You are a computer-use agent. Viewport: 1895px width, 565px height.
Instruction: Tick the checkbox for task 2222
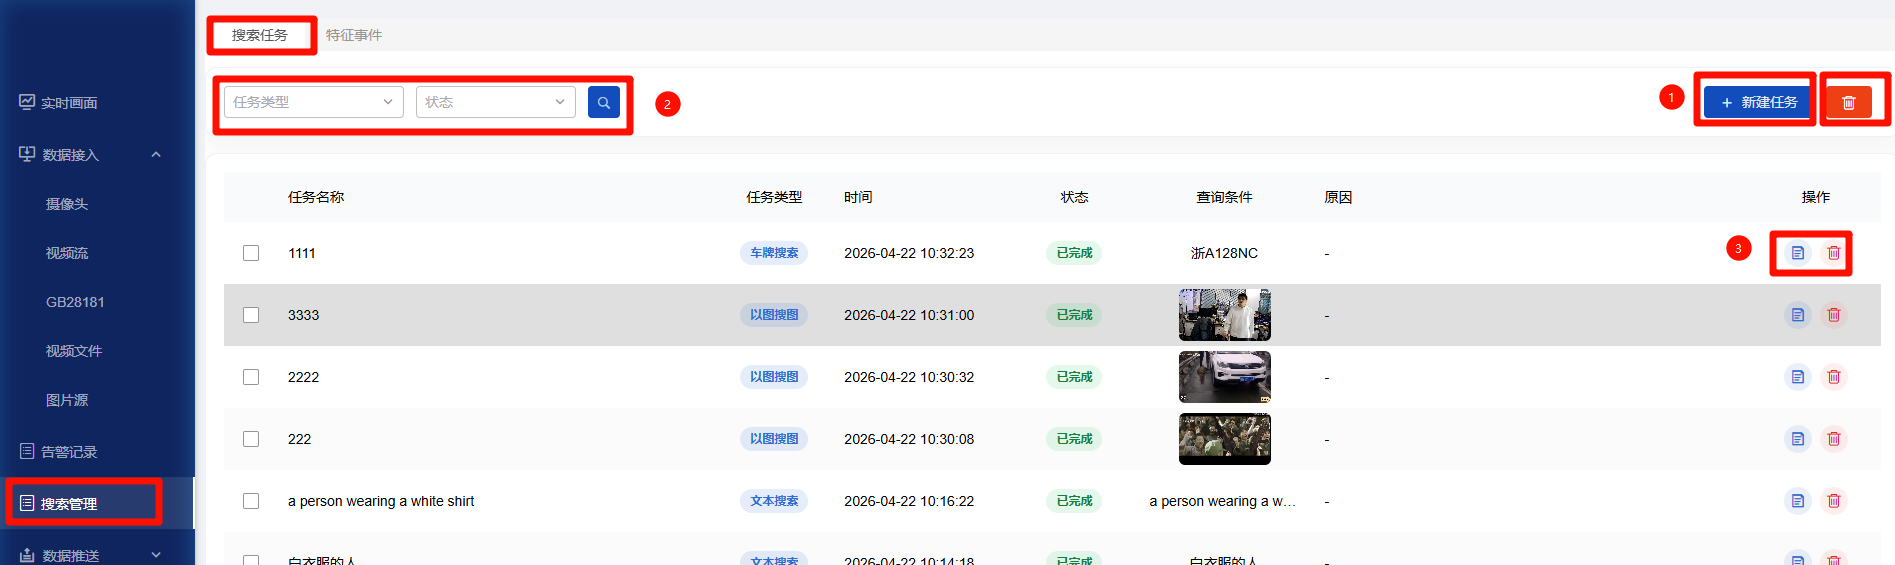(251, 377)
